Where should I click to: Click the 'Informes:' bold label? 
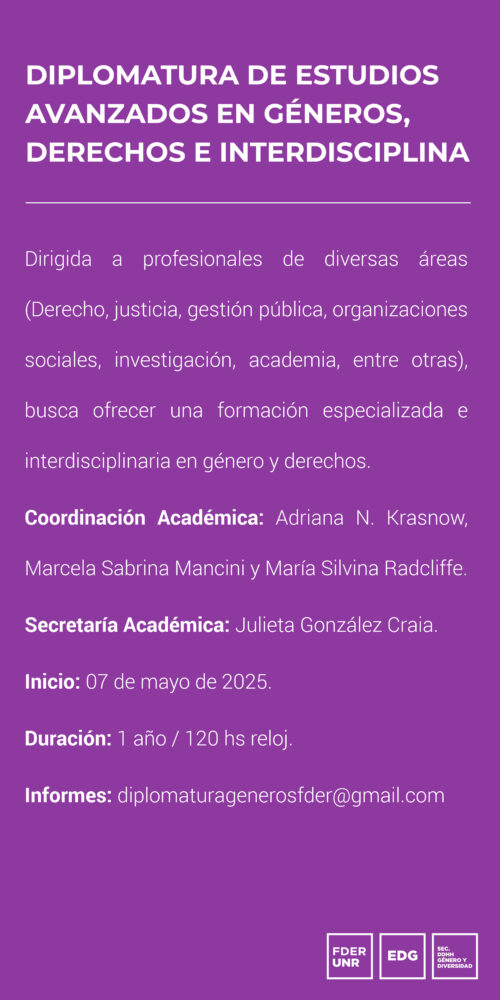[69, 796]
